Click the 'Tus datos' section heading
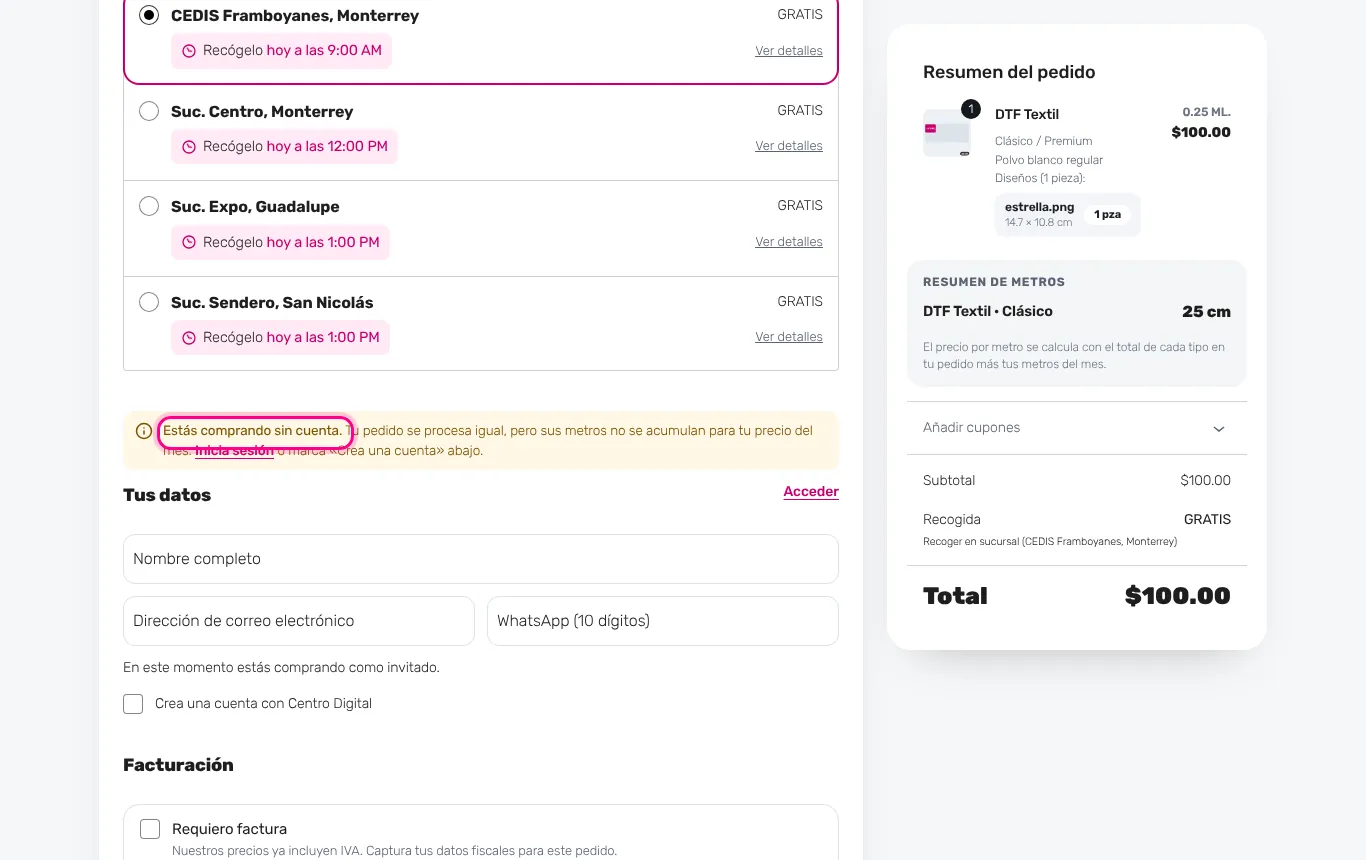Viewport: 1366px width, 860px height. (x=167, y=495)
